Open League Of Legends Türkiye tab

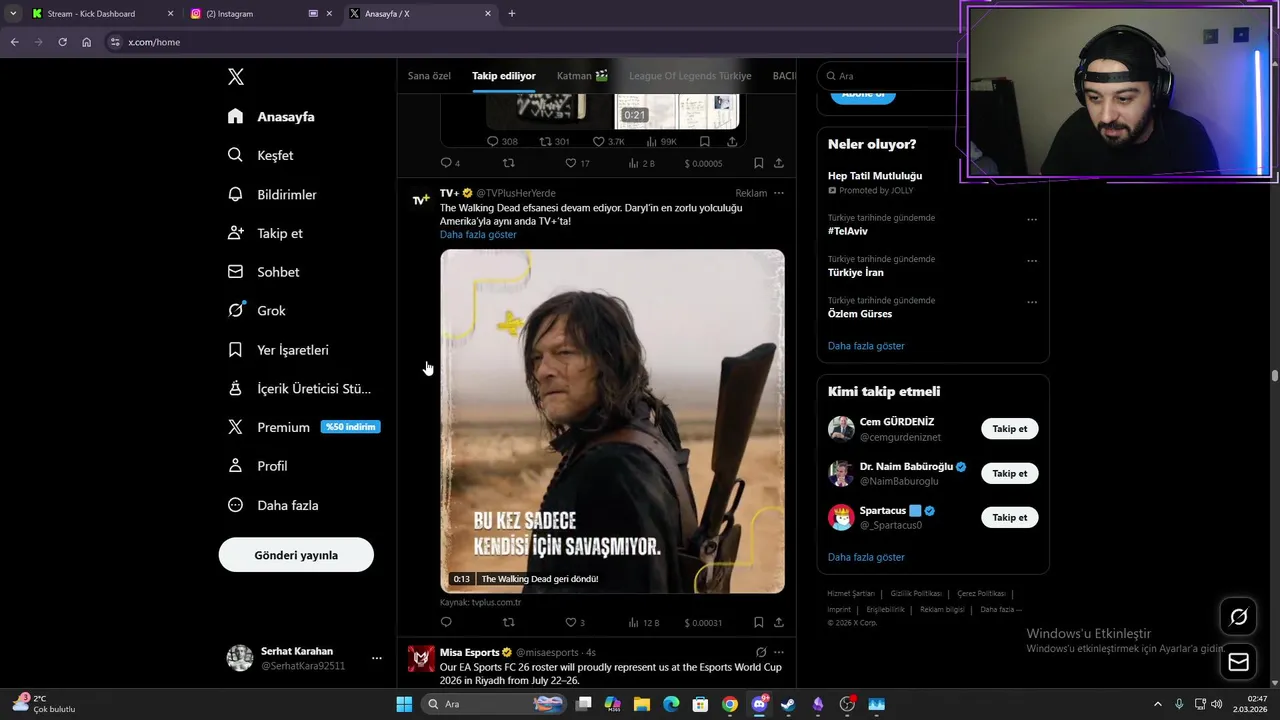point(690,76)
